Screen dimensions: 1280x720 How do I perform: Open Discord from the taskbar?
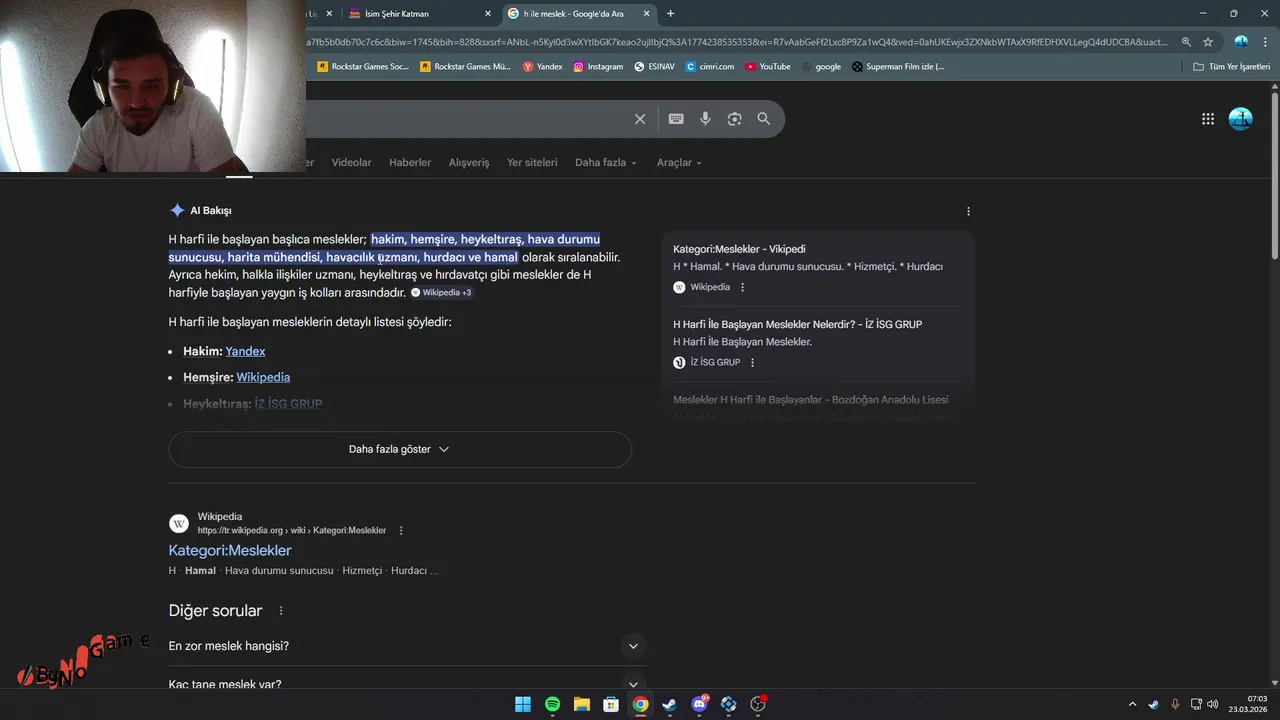[699, 705]
